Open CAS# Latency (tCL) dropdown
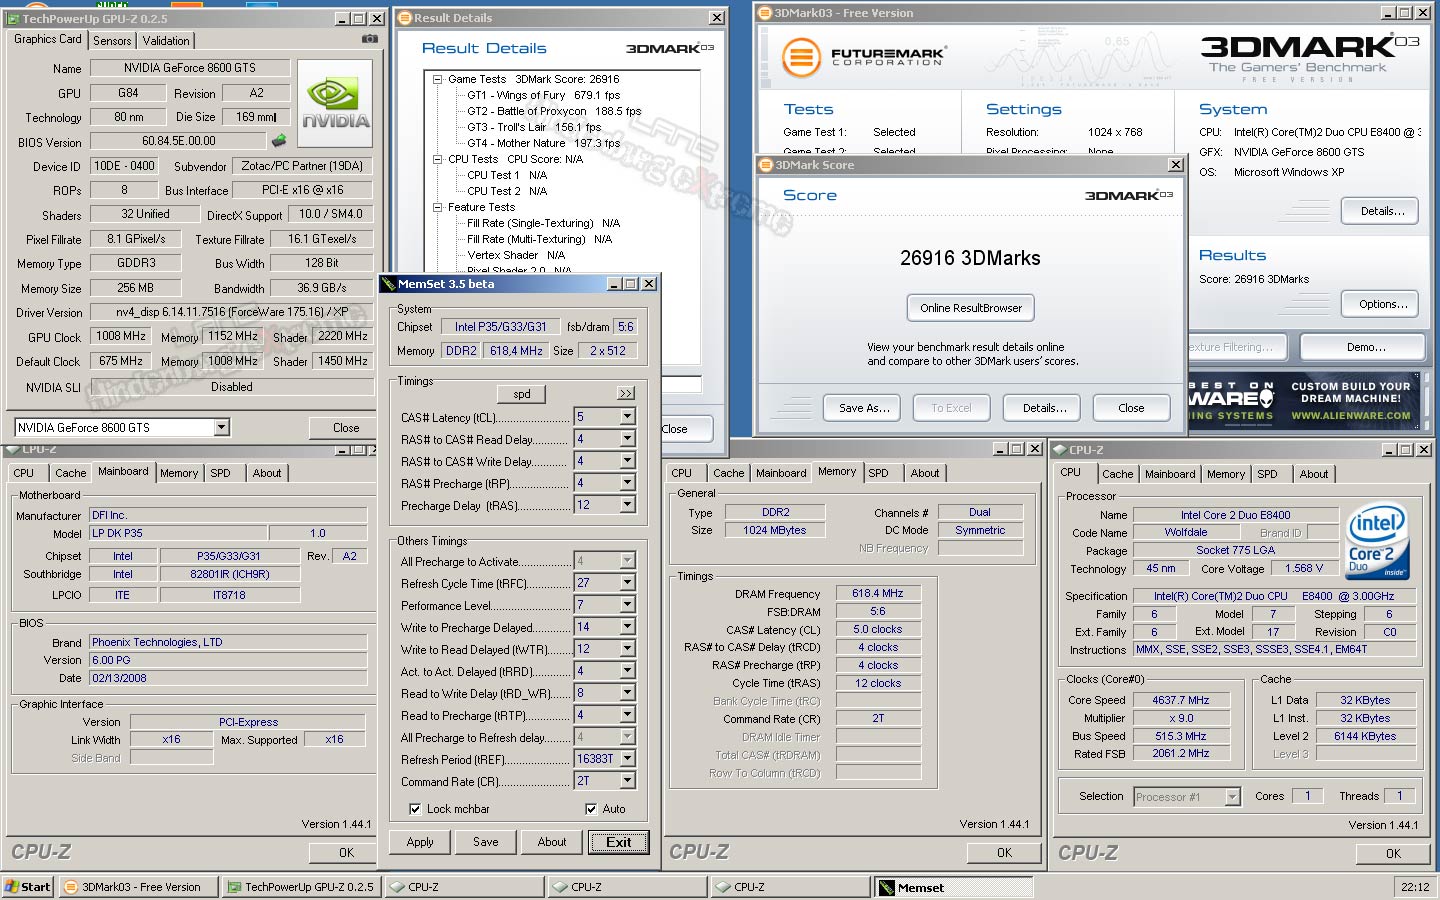Viewport: 1440px width, 900px height. 628,417
